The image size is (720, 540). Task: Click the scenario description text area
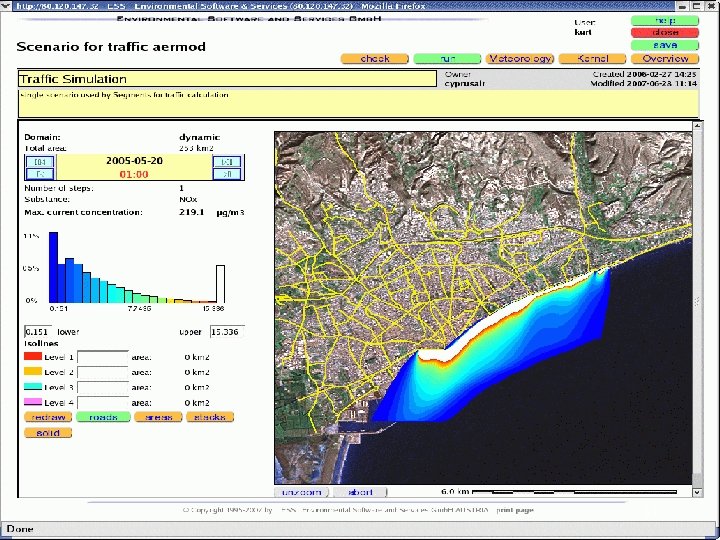point(359,103)
